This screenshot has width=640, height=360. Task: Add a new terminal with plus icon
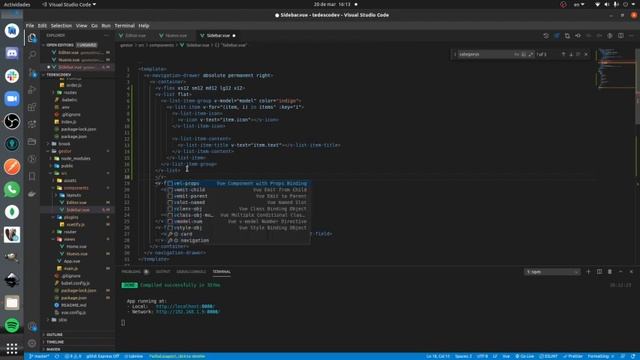point(588,272)
